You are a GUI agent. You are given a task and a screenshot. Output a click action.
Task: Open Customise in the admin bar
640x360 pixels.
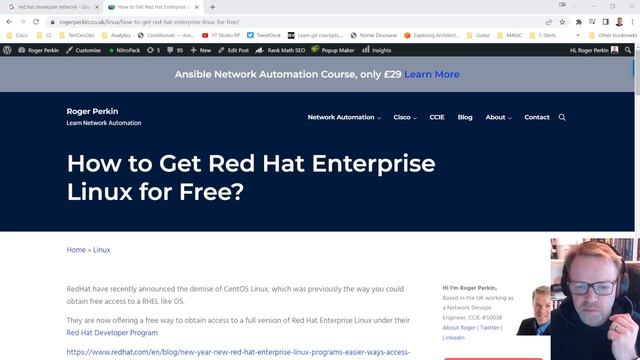(83, 50)
